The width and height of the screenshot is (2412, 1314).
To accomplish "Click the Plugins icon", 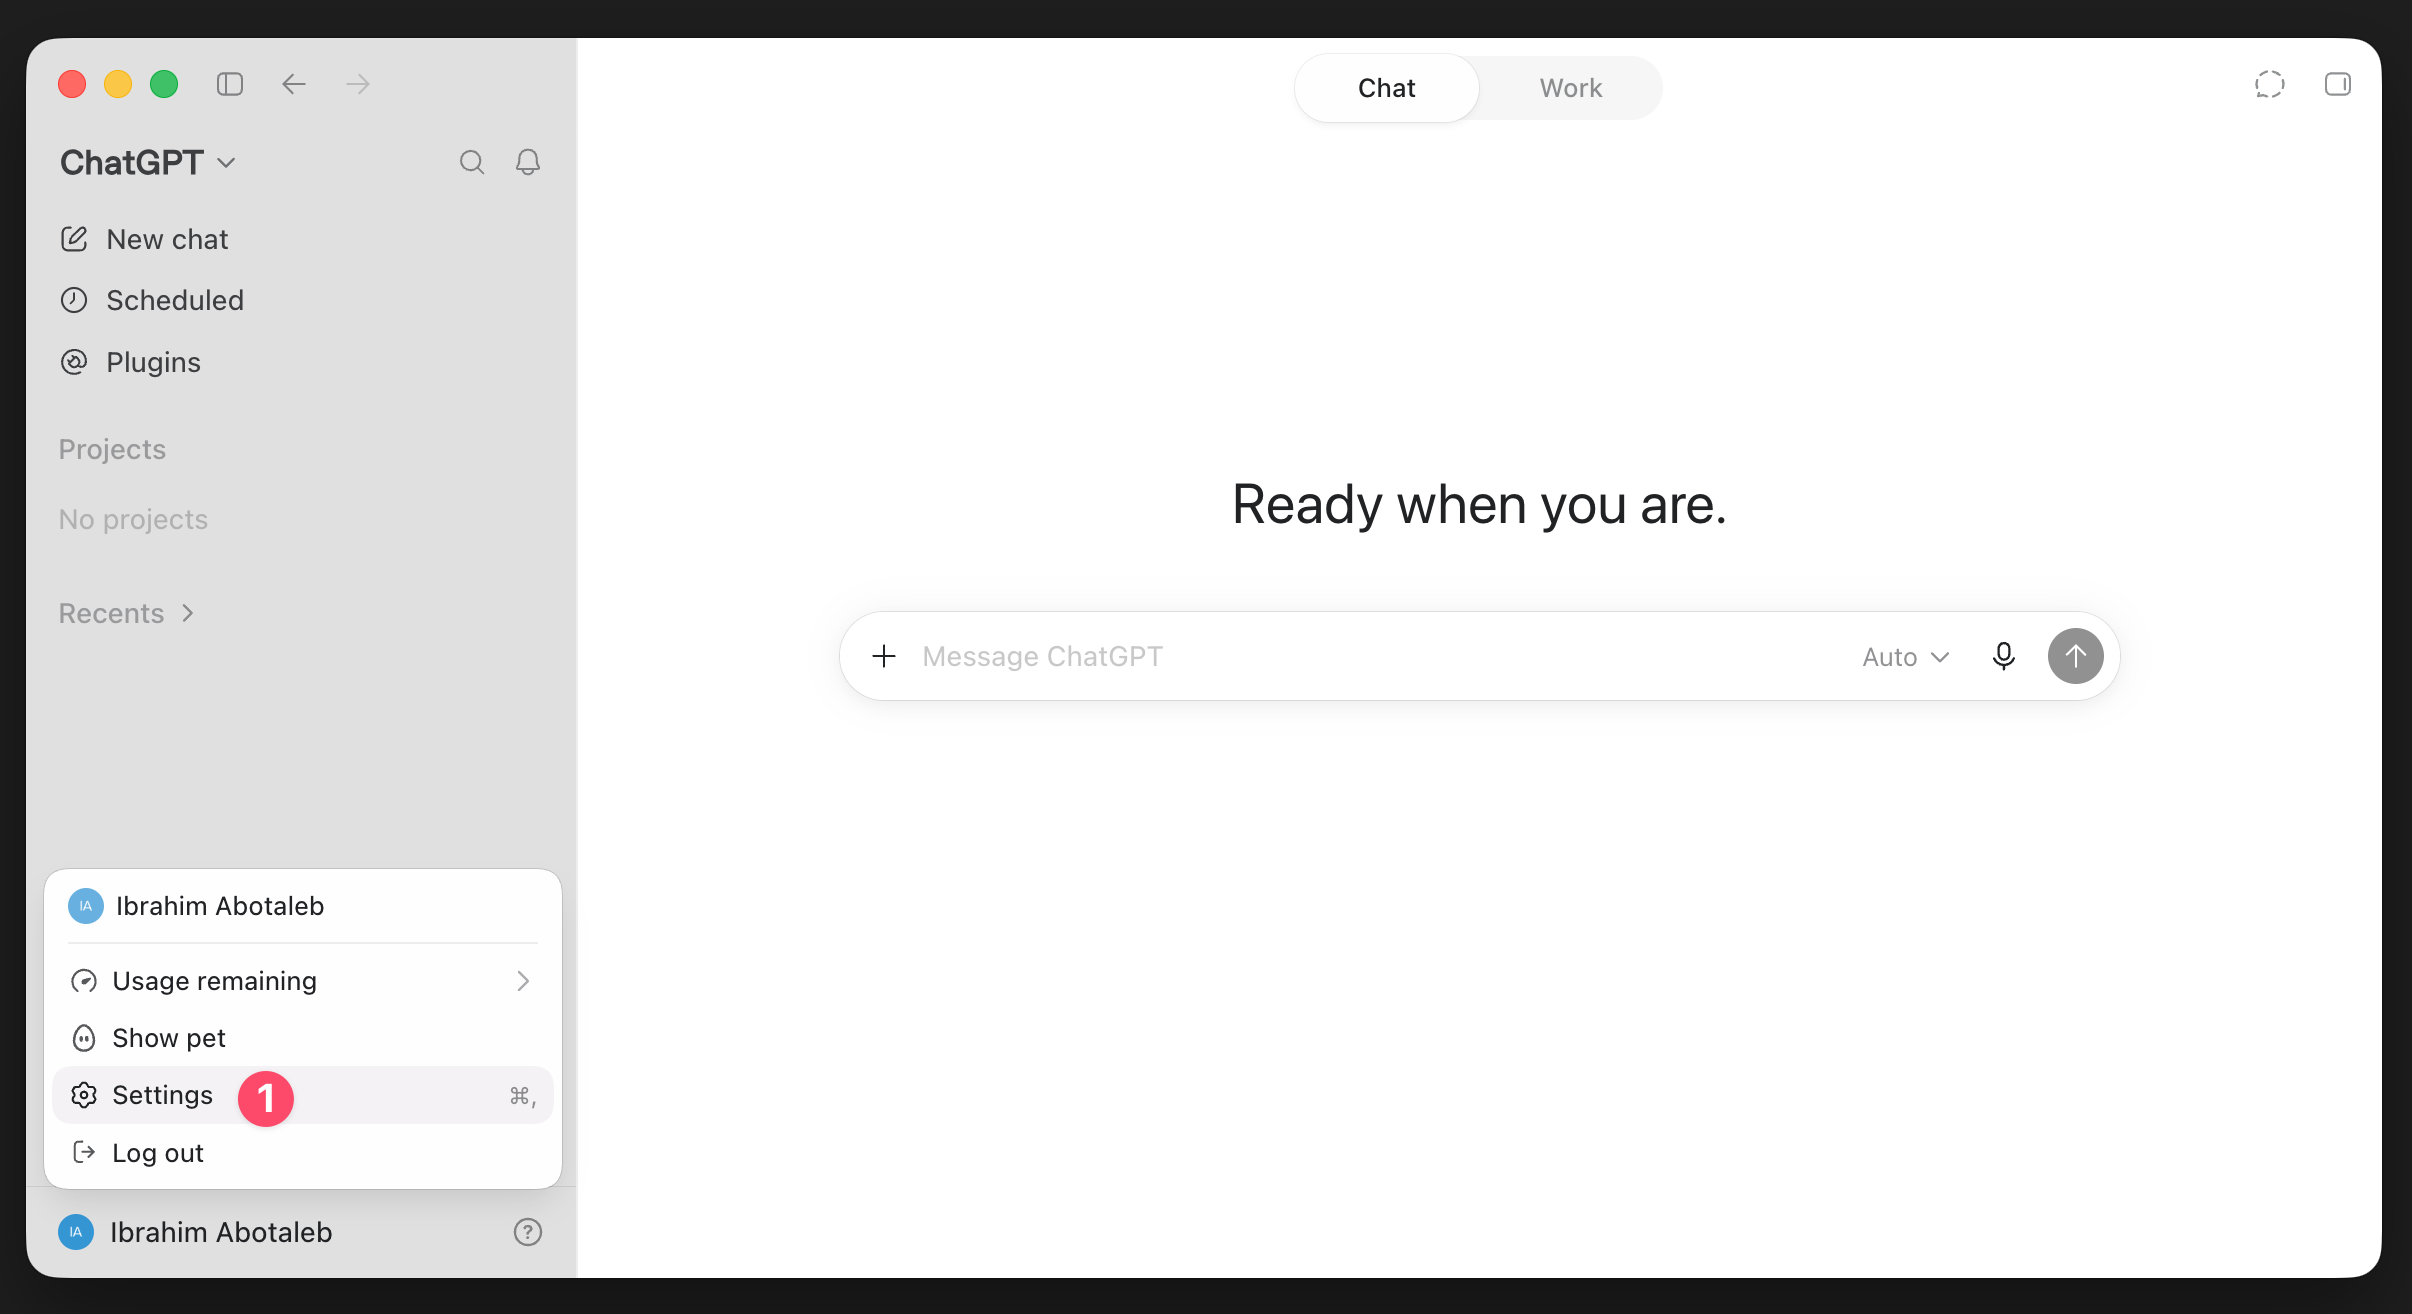I will pyautogui.click(x=74, y=362).
